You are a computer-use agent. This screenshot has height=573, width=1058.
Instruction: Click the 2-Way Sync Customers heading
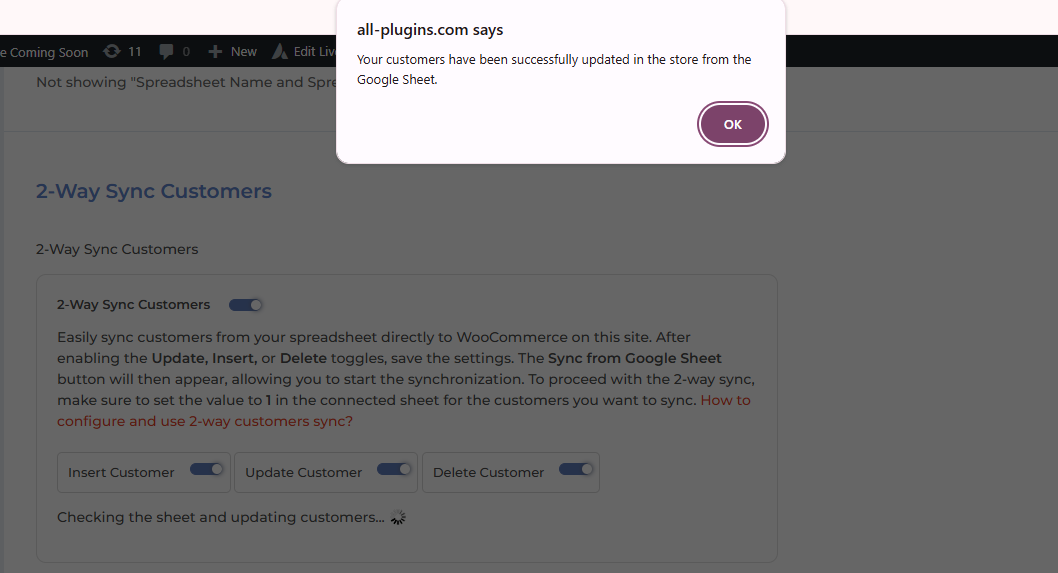click(x=153, y=191)
